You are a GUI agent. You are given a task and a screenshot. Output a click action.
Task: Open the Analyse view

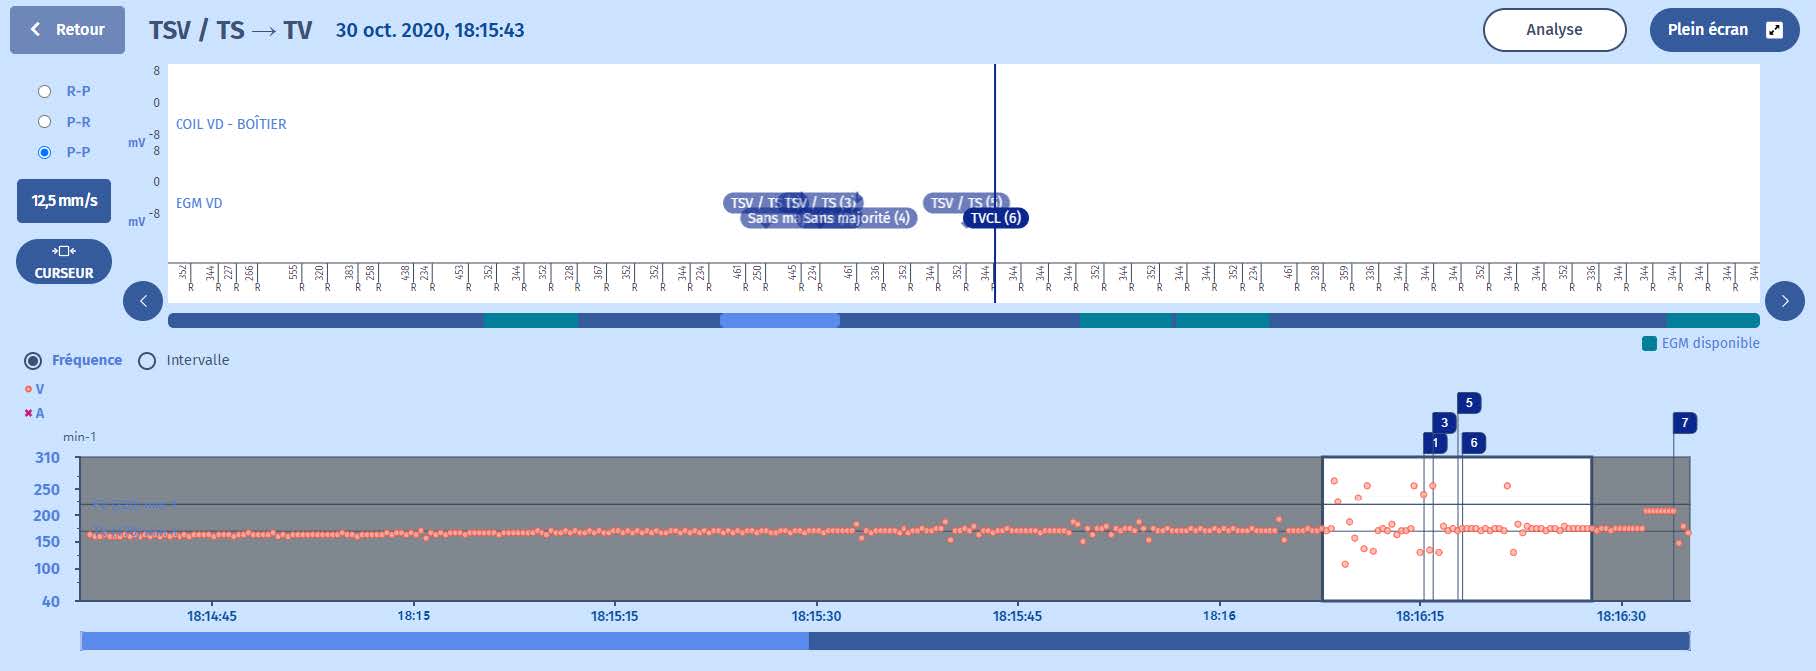(x=1553, y=30)
